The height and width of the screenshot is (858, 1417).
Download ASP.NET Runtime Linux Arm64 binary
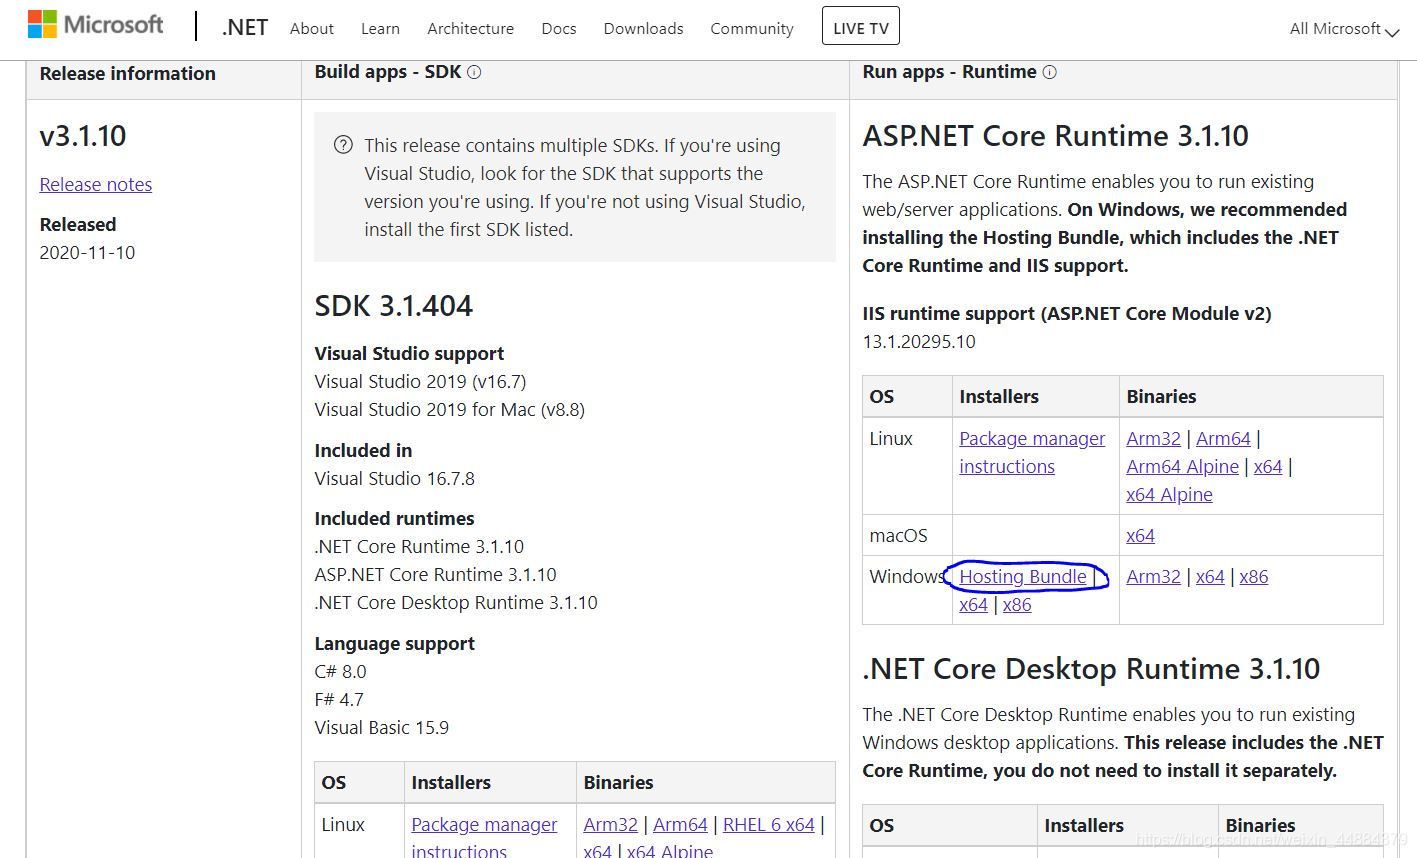click(1223, 438)
